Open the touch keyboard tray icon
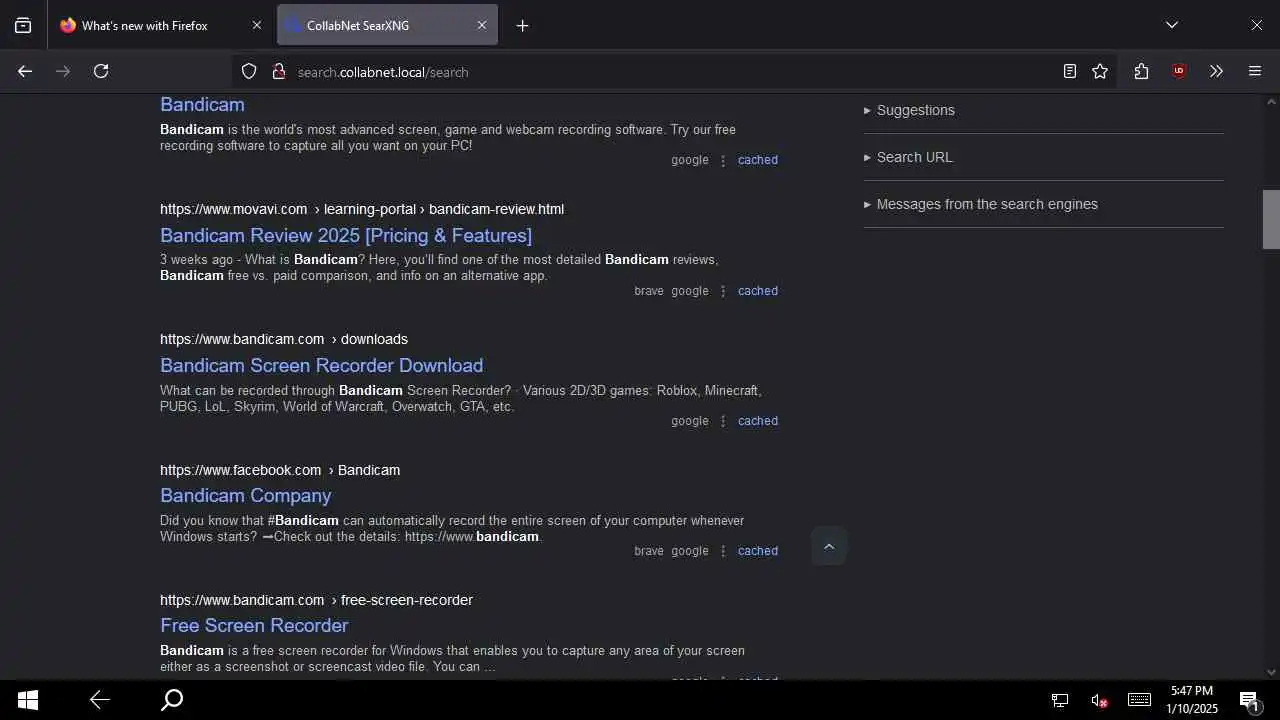The height and width of the screenshot is (720, 1280). 1139,700
